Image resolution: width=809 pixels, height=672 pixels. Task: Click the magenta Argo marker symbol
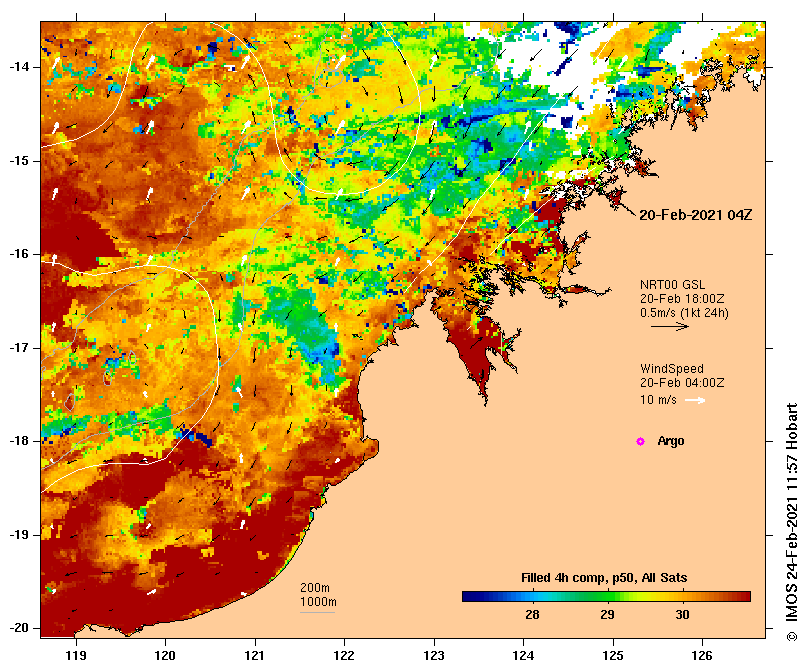click(640, 441)
